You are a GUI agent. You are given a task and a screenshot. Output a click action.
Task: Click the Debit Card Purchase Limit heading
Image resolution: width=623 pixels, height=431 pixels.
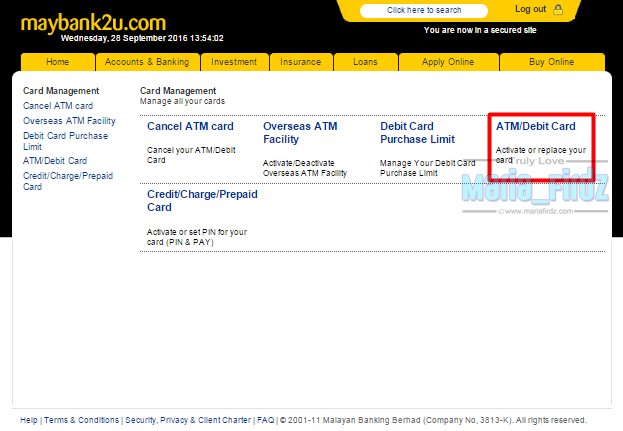coord(418,133)
